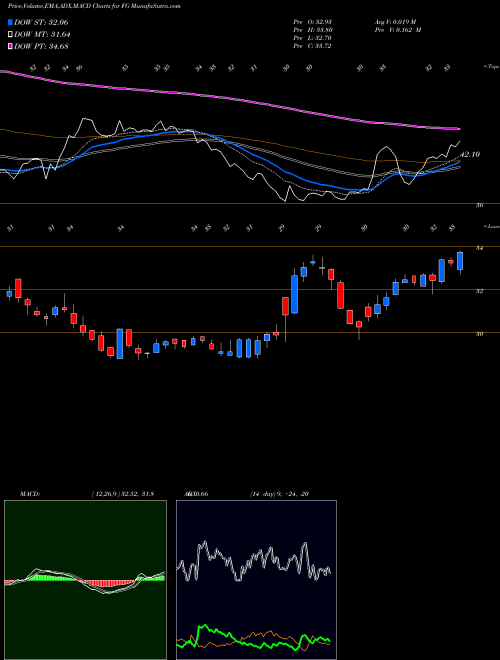Click the 'MACD:' panel label
The image size is (500, 660).
[29, 494]
